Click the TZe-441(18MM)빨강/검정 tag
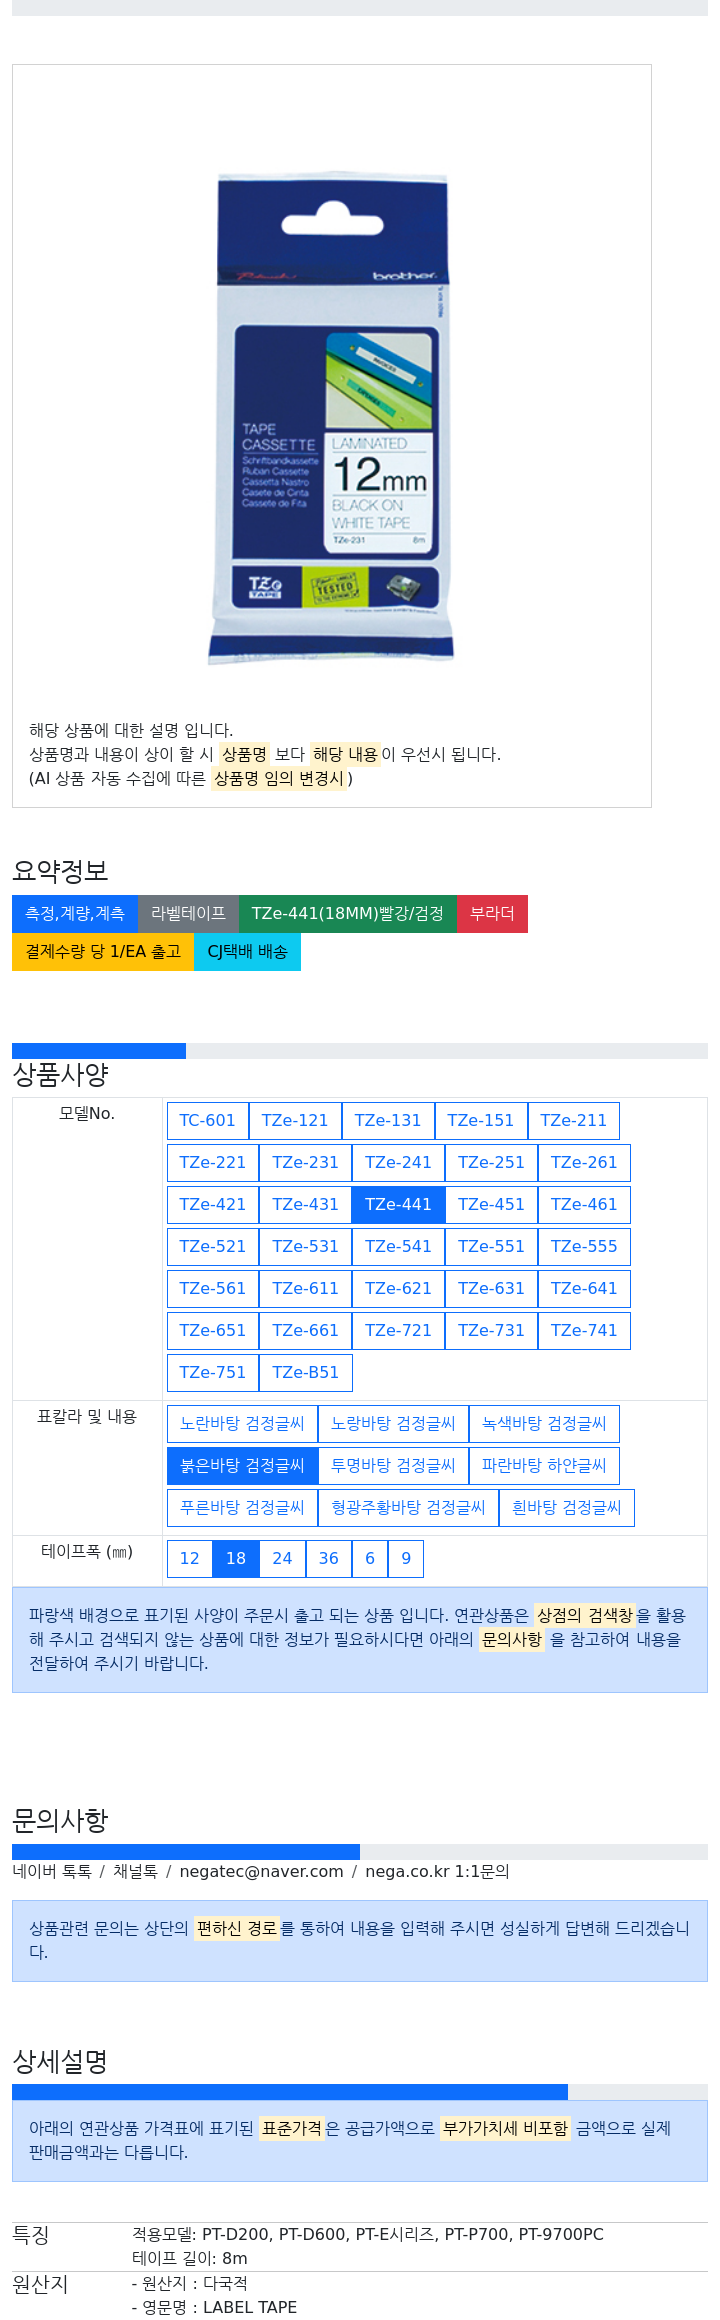 click(348, 914)
